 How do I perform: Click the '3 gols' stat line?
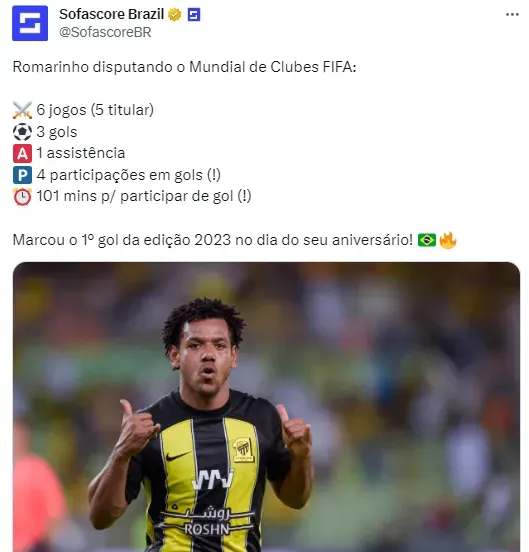57,132
